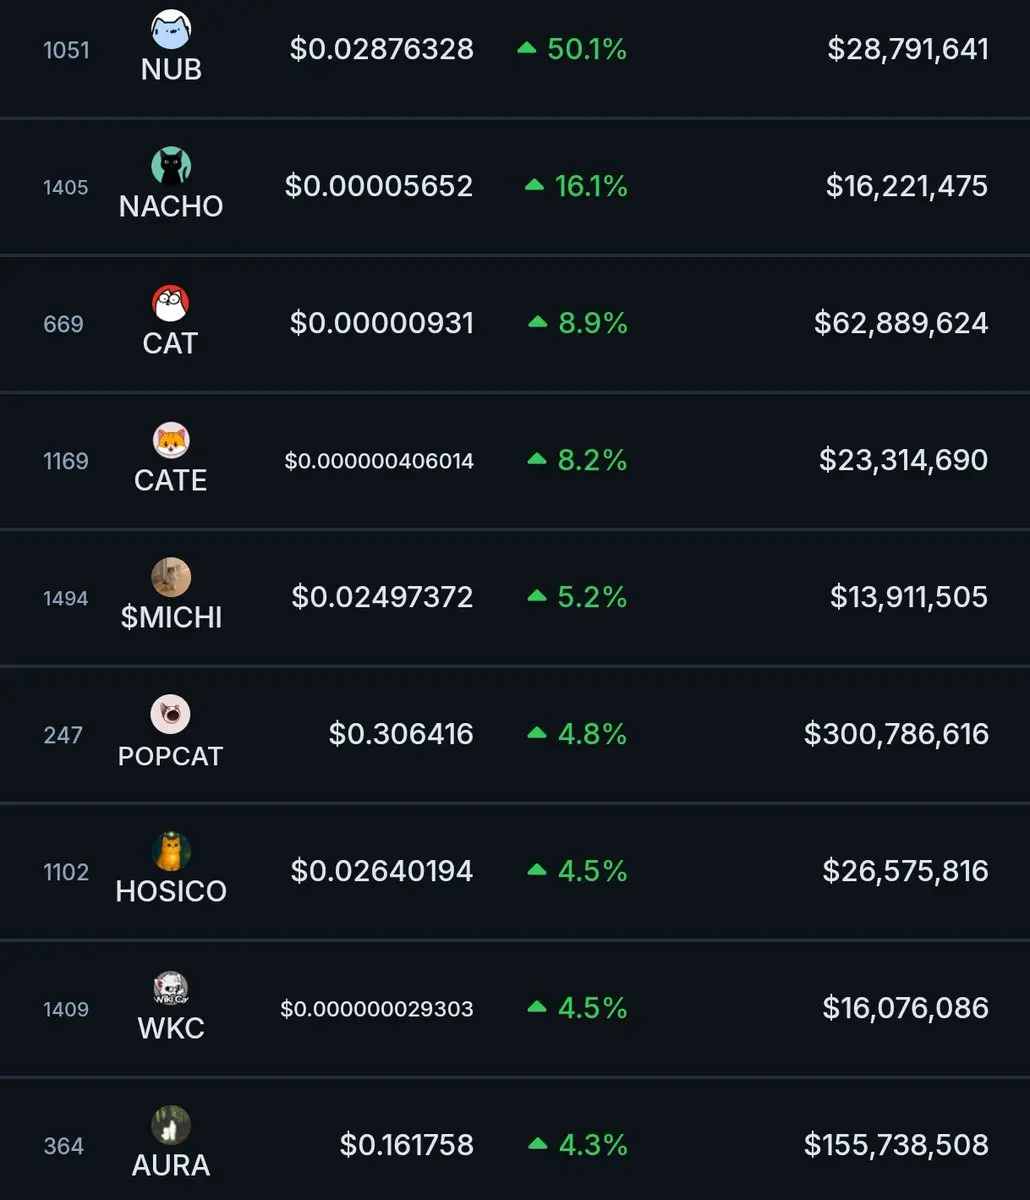Image resolution: width=1030 pixels, height=1200 pixels.
Task: Click the AURA ticker label
Action: pyautogui.click(x=171, y=1165)
